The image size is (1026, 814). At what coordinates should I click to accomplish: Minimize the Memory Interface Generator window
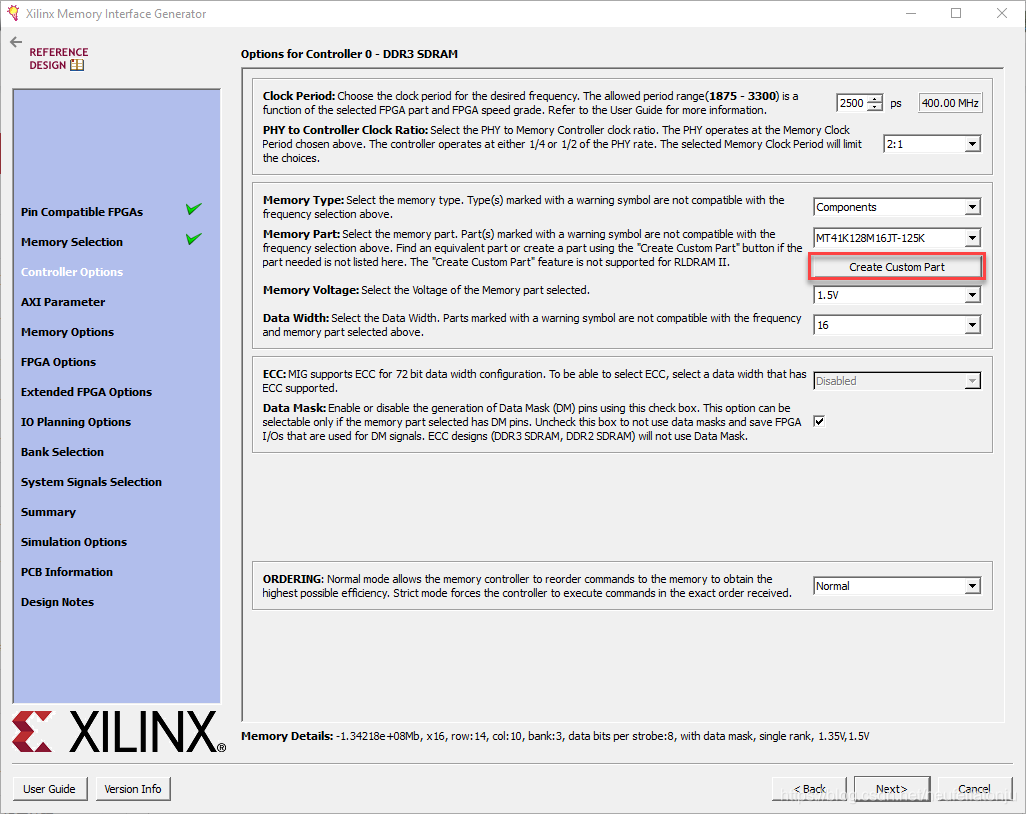click(911, 13)
